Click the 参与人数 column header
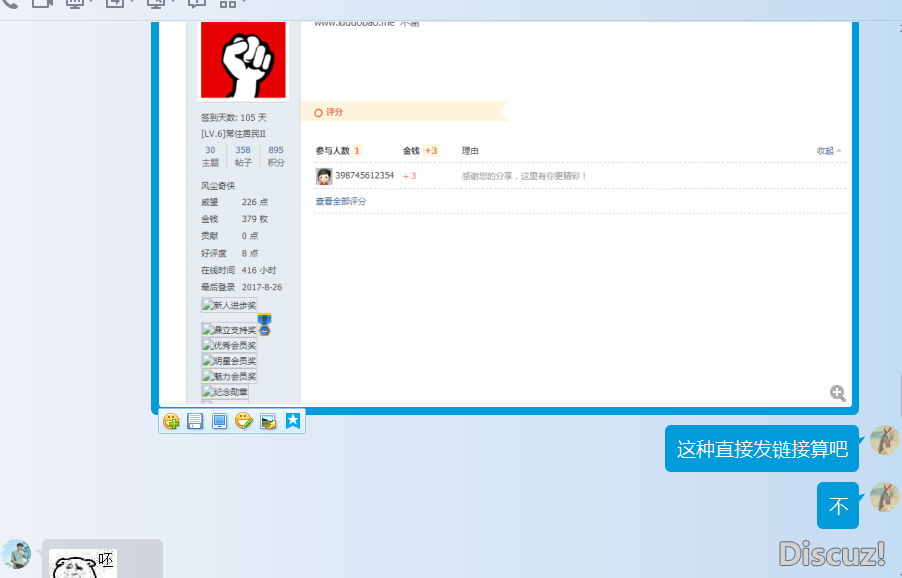Viewport: 902px width, 578px height. (x=338, y=151)
